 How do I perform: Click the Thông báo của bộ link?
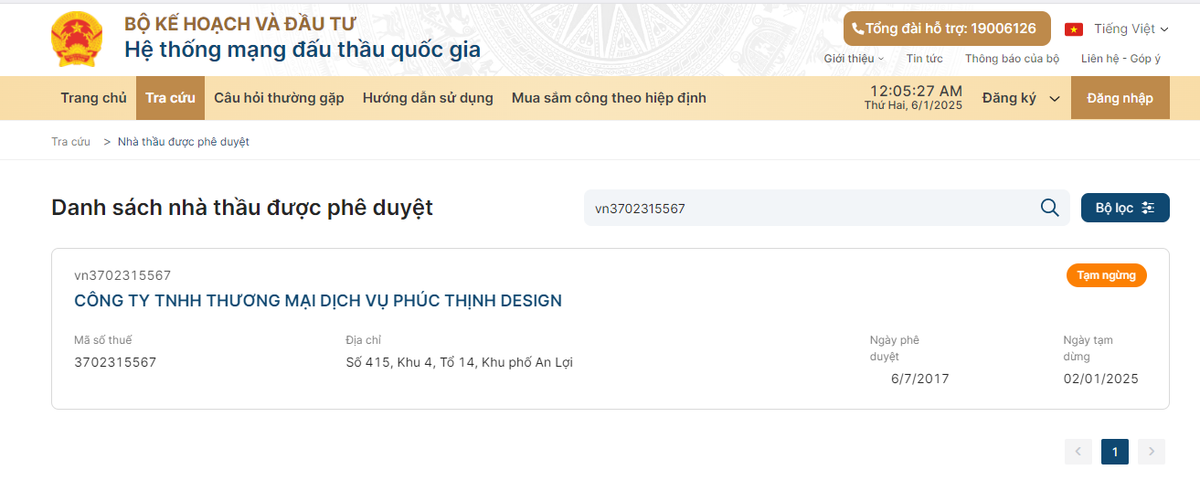pos(1012,59)
